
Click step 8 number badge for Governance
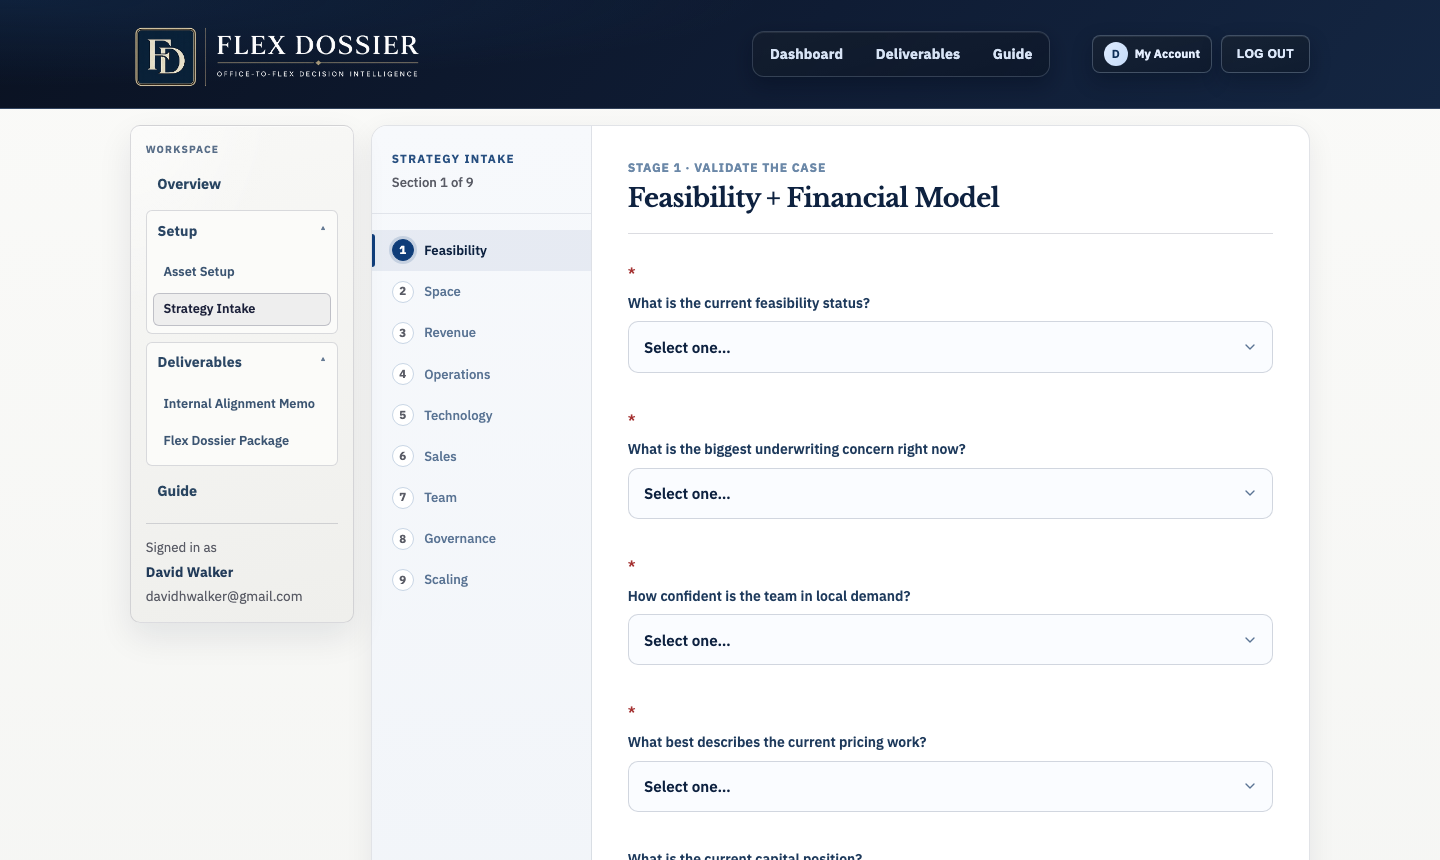pos(403,538)
